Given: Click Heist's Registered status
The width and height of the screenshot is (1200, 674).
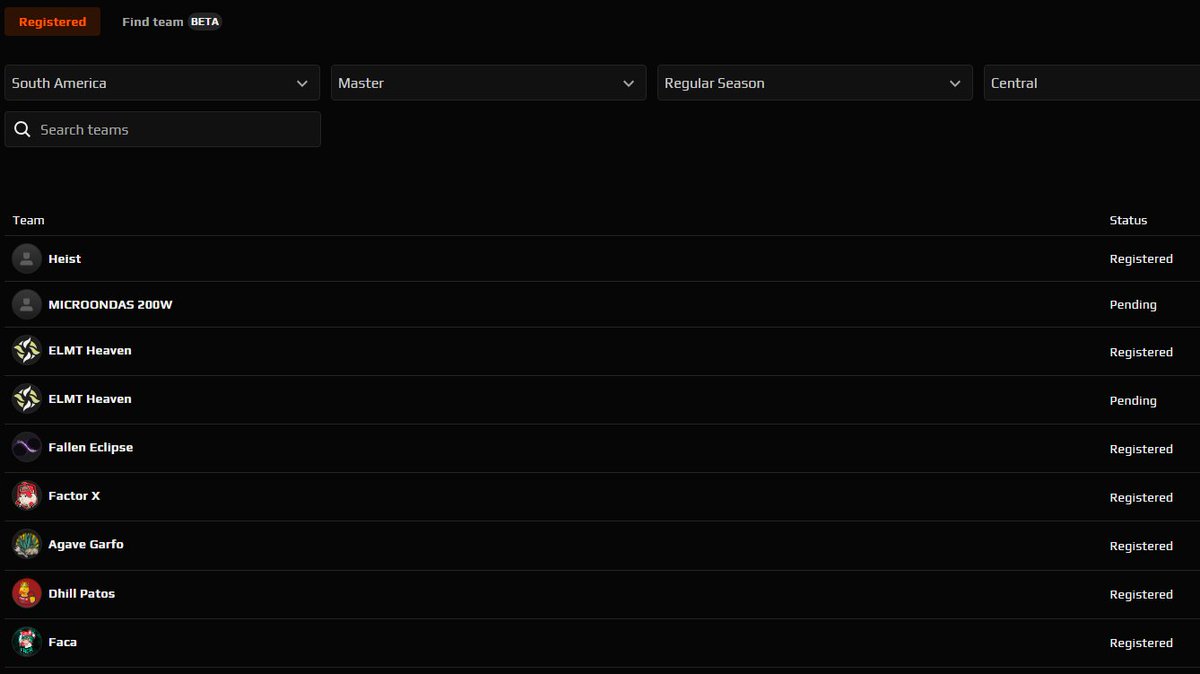Looking at the screenshot, I should (1141, 259).
